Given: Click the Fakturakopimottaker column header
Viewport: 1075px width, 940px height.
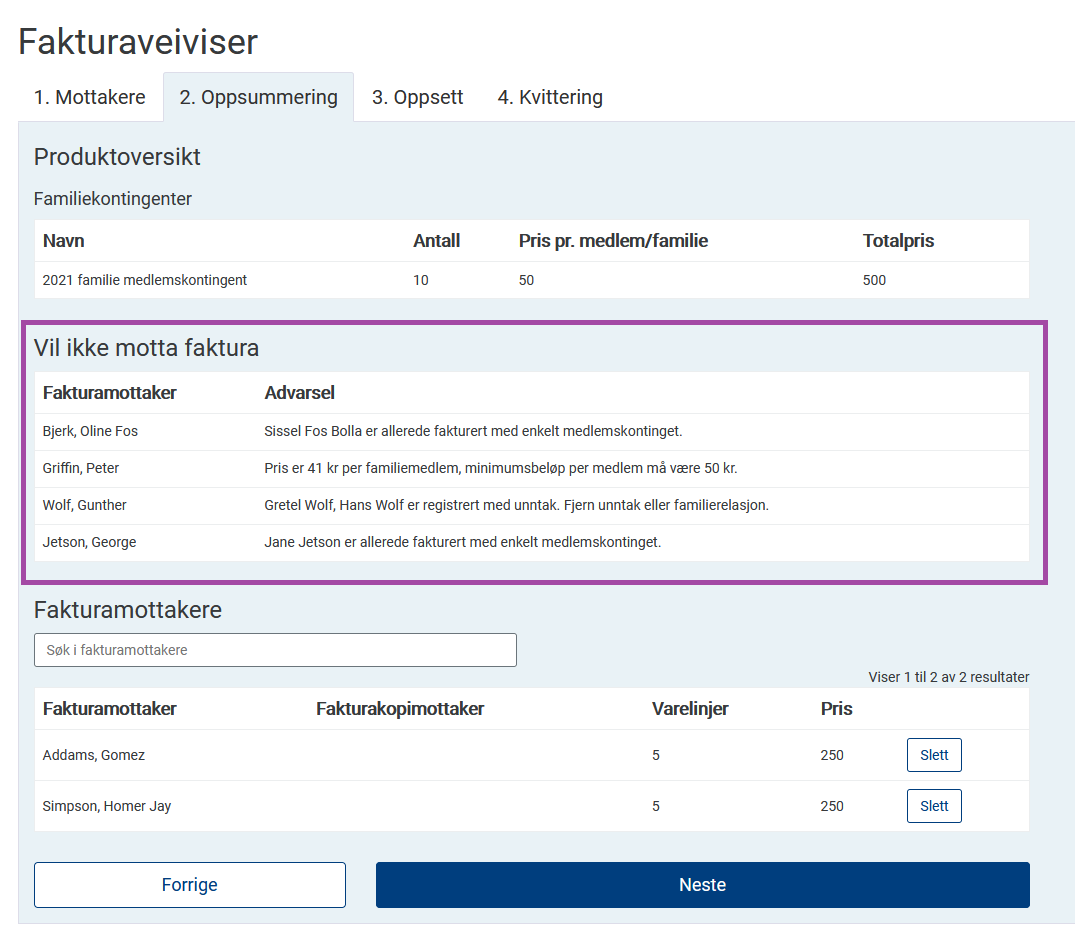Looking at the screenshot, I should coord(400,709).
